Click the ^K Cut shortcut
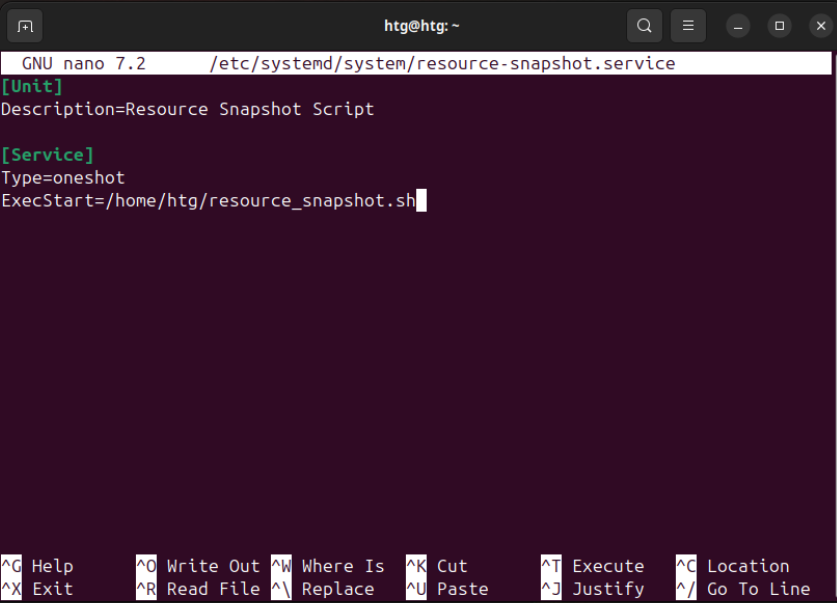Image resolution: width=837 pixels, height=603 pixels. 437,566
